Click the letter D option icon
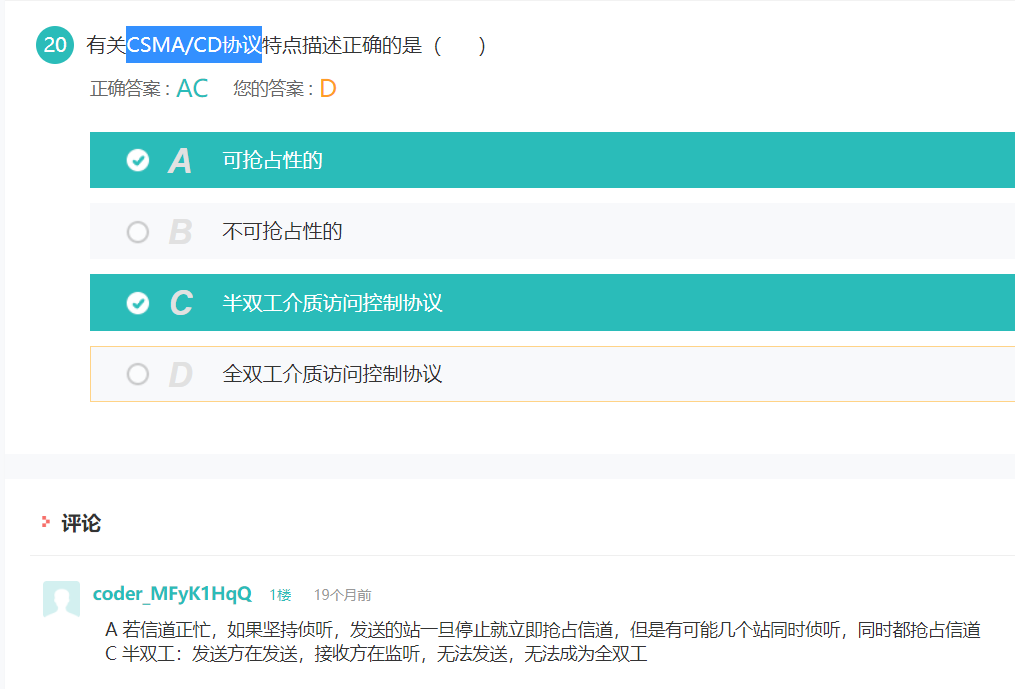Screen dimensions: 1015x689 181,374
